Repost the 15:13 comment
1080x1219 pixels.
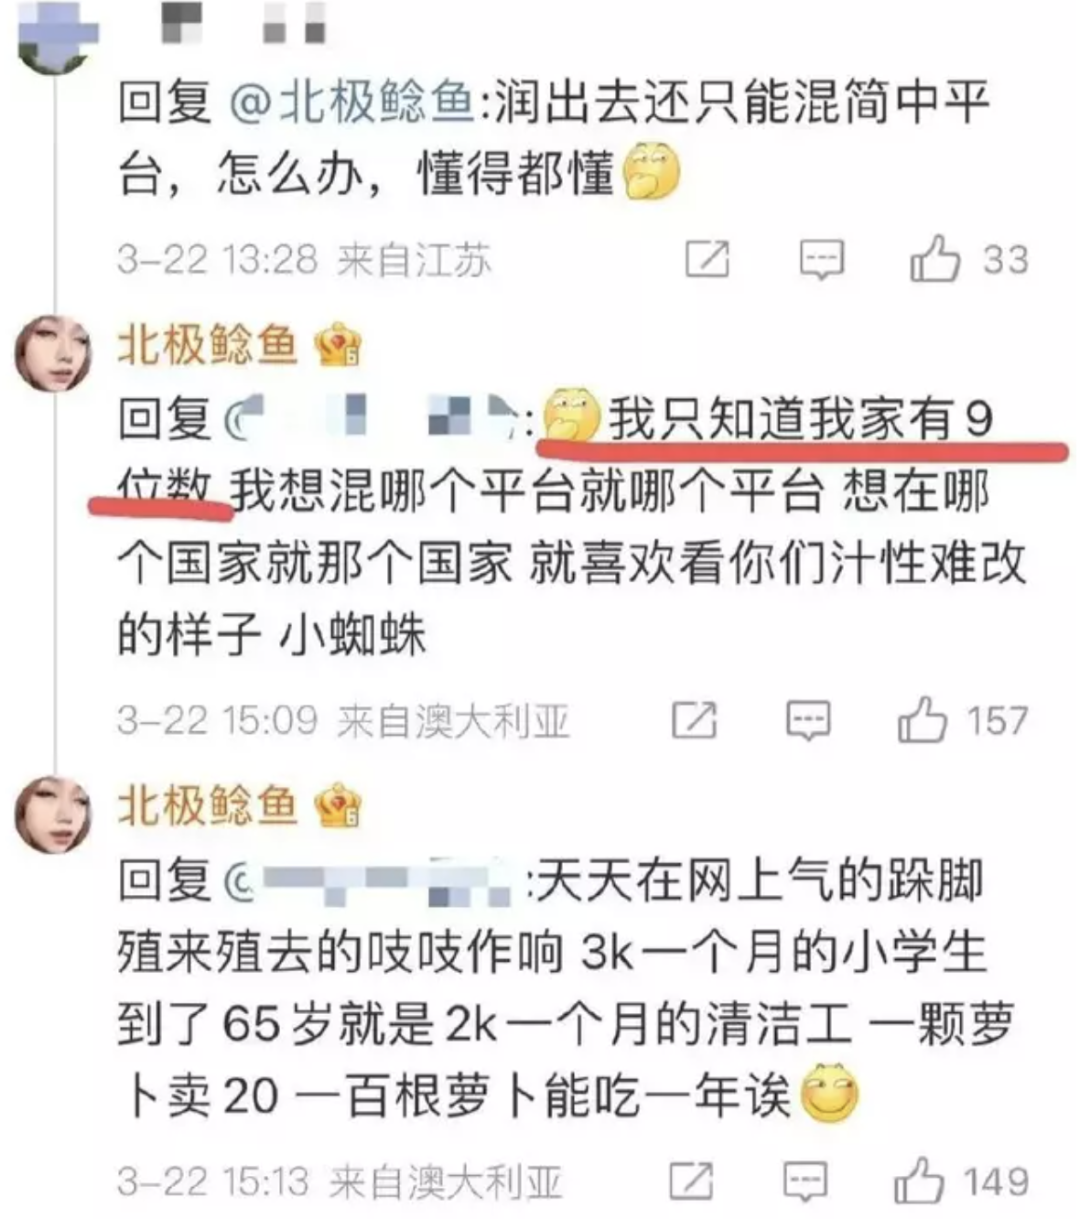(x=691, y=1182)
